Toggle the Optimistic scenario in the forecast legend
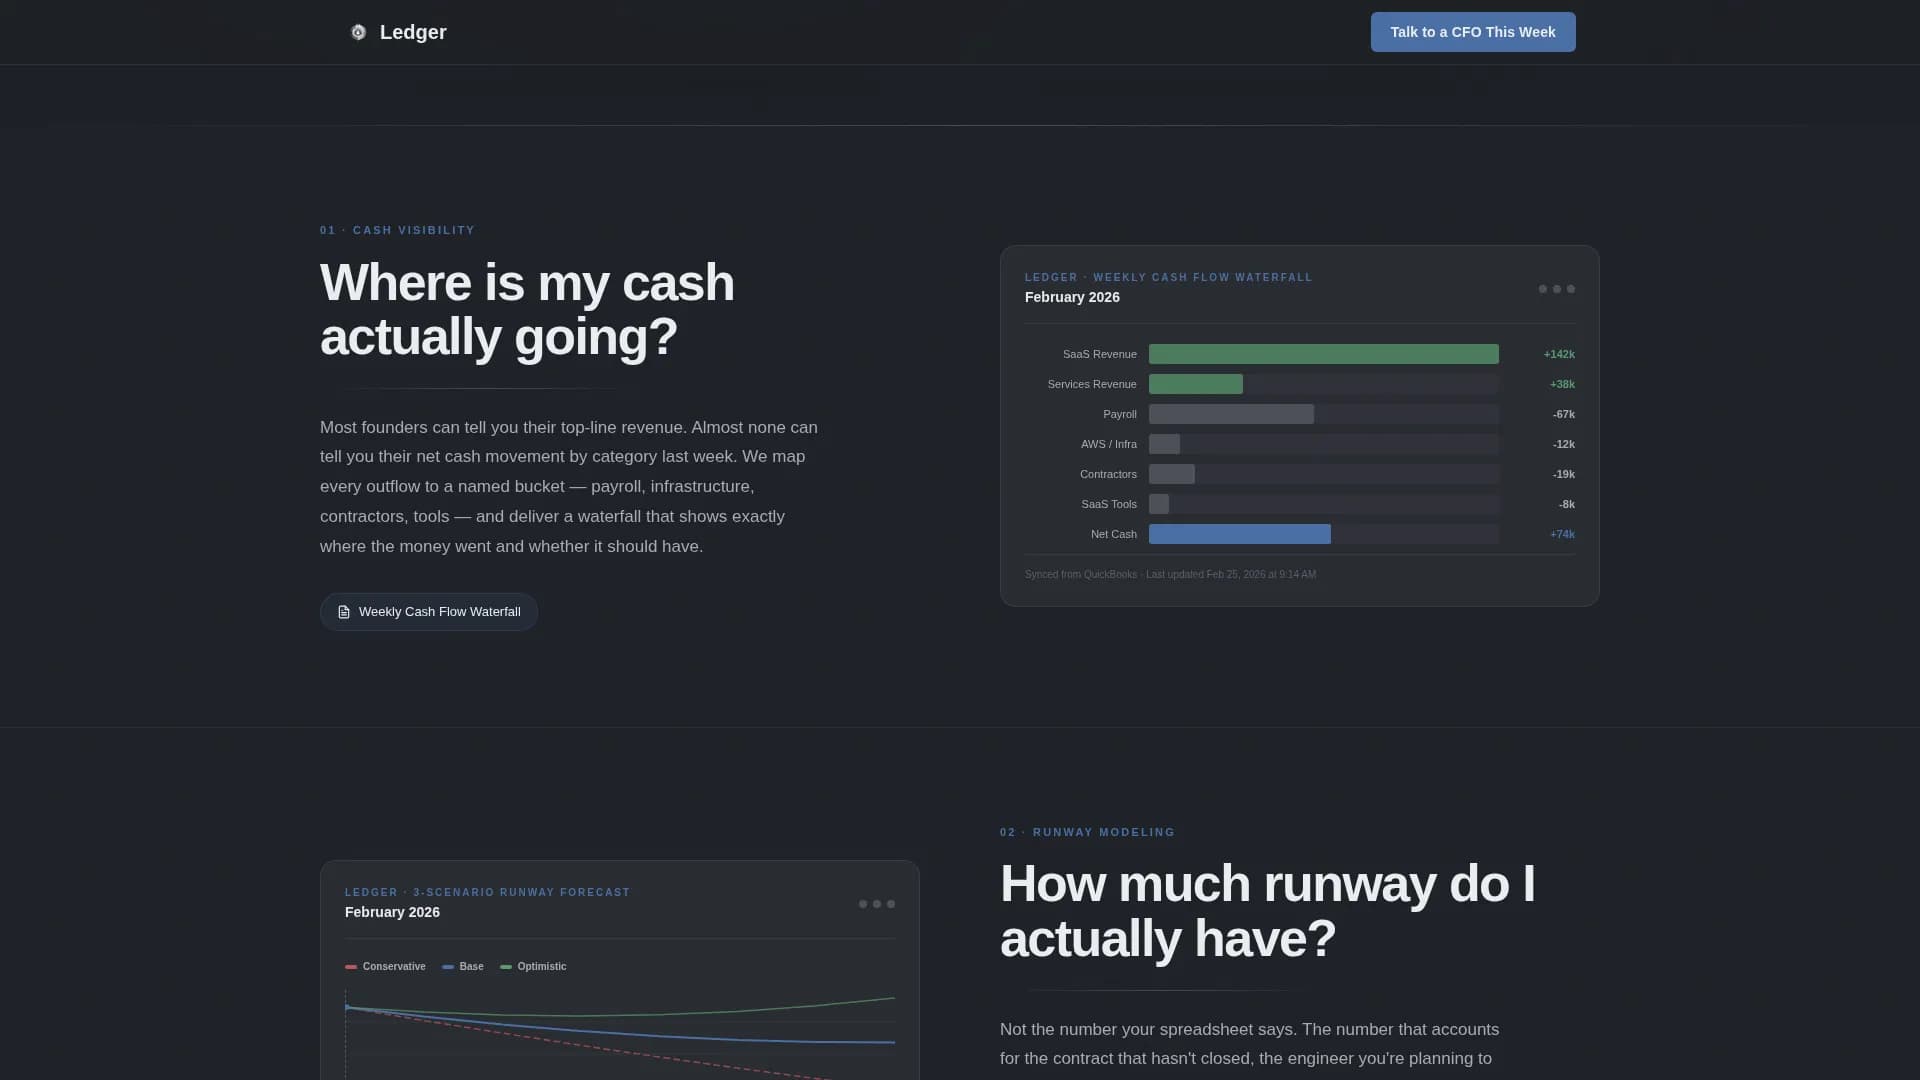 click(x=533, y=966)
